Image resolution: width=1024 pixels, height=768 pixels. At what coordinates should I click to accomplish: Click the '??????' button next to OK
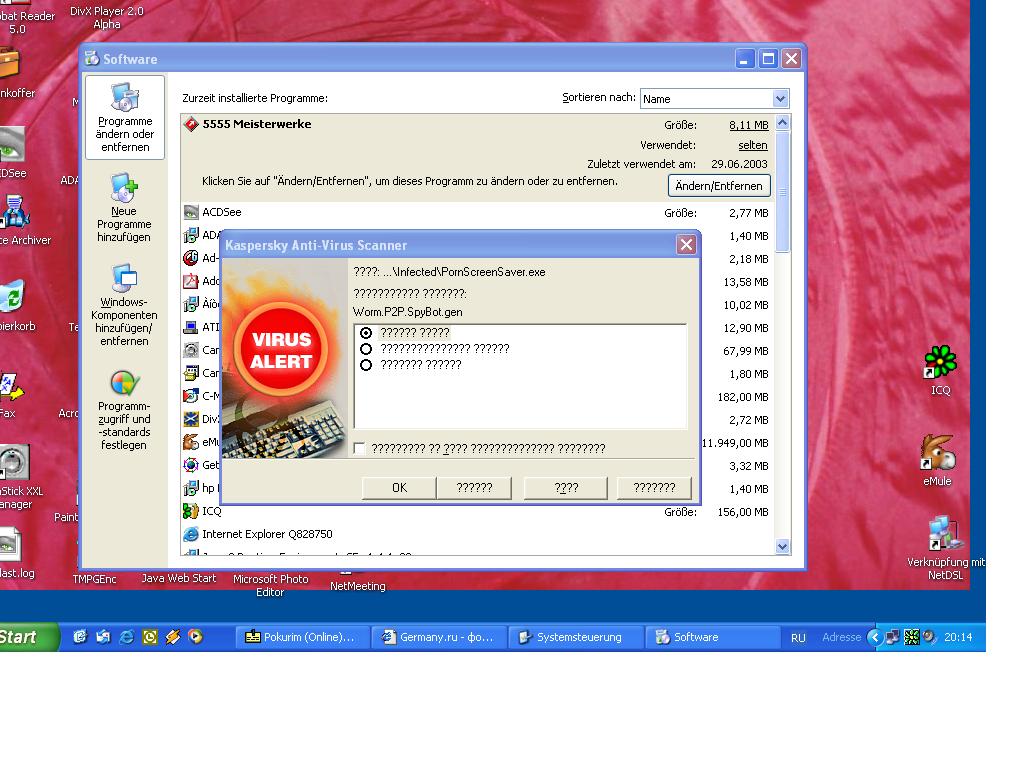(x=474, y=488)
